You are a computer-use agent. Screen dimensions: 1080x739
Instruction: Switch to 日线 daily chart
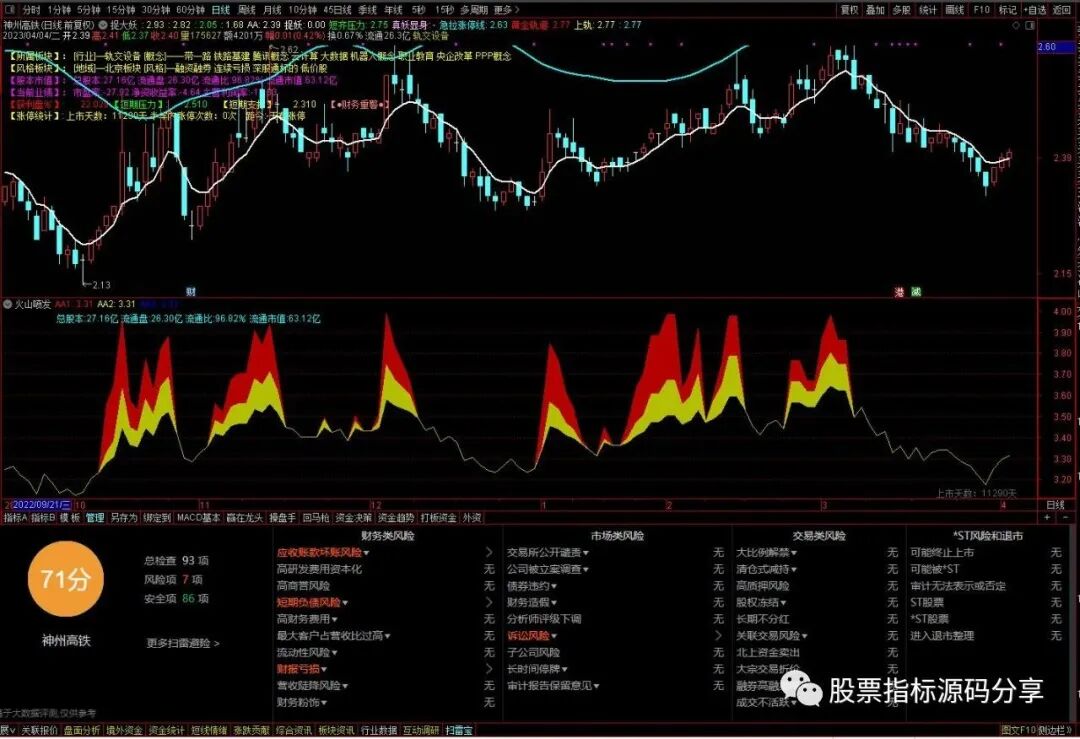(x=220, y=10)
